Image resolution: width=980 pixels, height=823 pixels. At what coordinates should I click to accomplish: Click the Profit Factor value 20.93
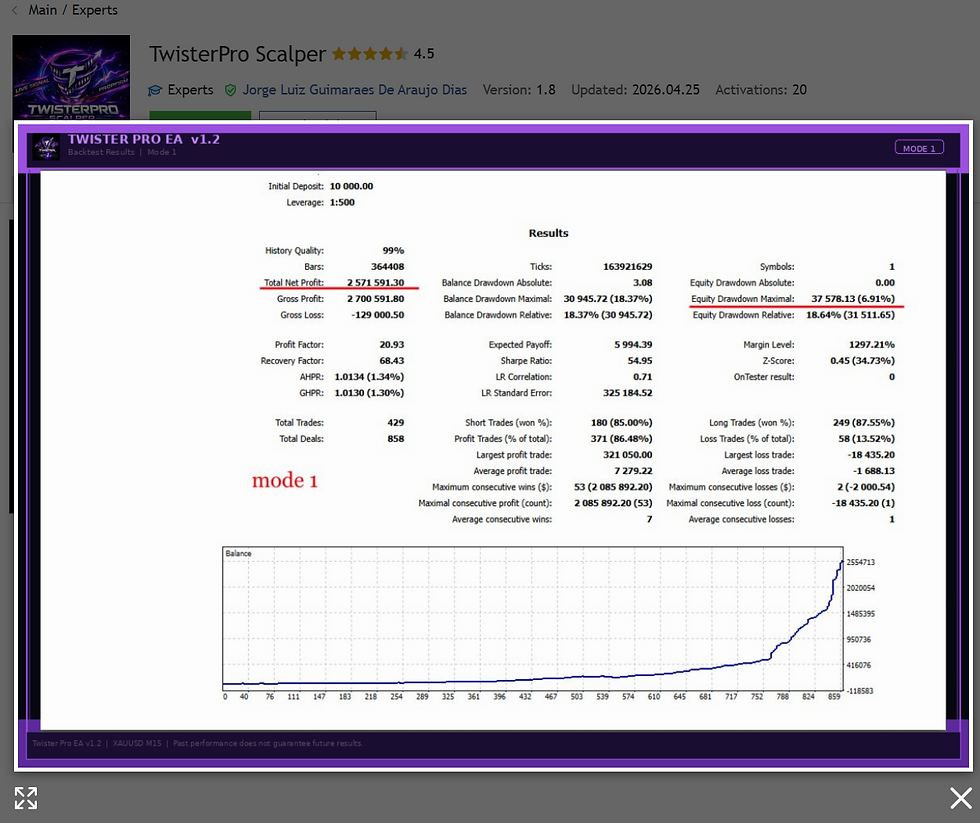click(x=392, y=345)
